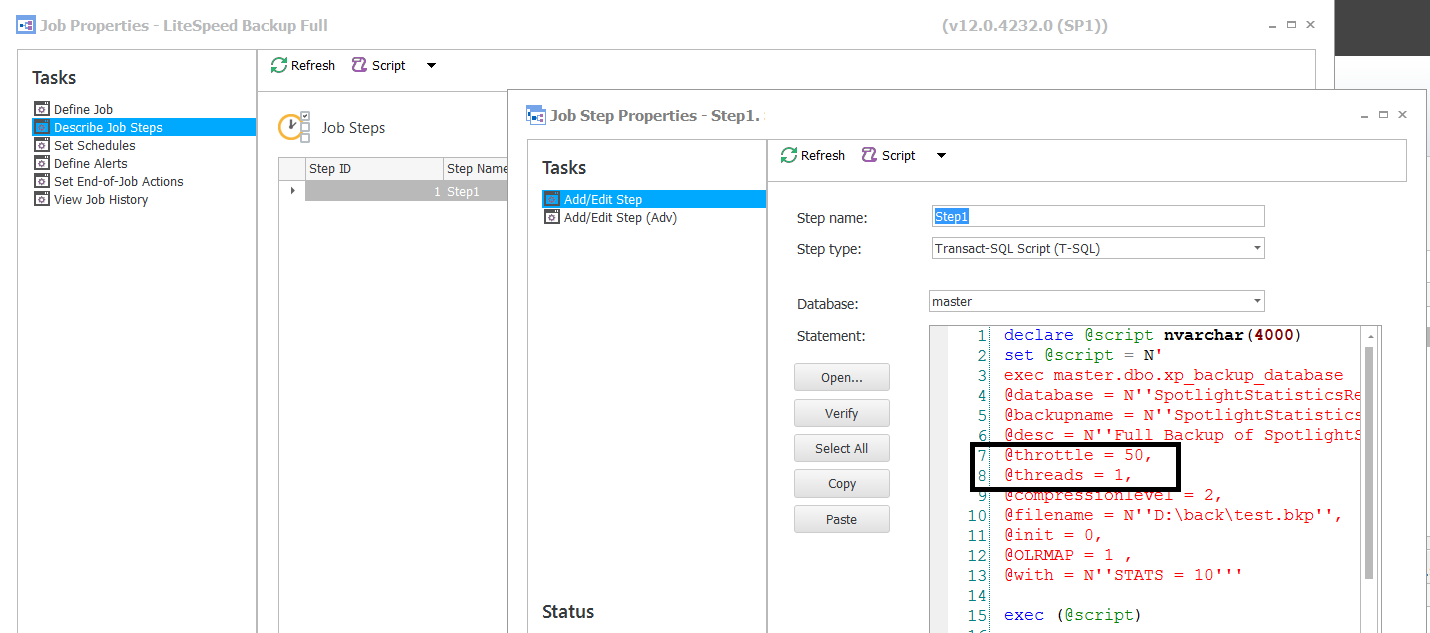1430x633 pixels.
Task: Expand Step type dropdown
Action: click(1256, 248)
